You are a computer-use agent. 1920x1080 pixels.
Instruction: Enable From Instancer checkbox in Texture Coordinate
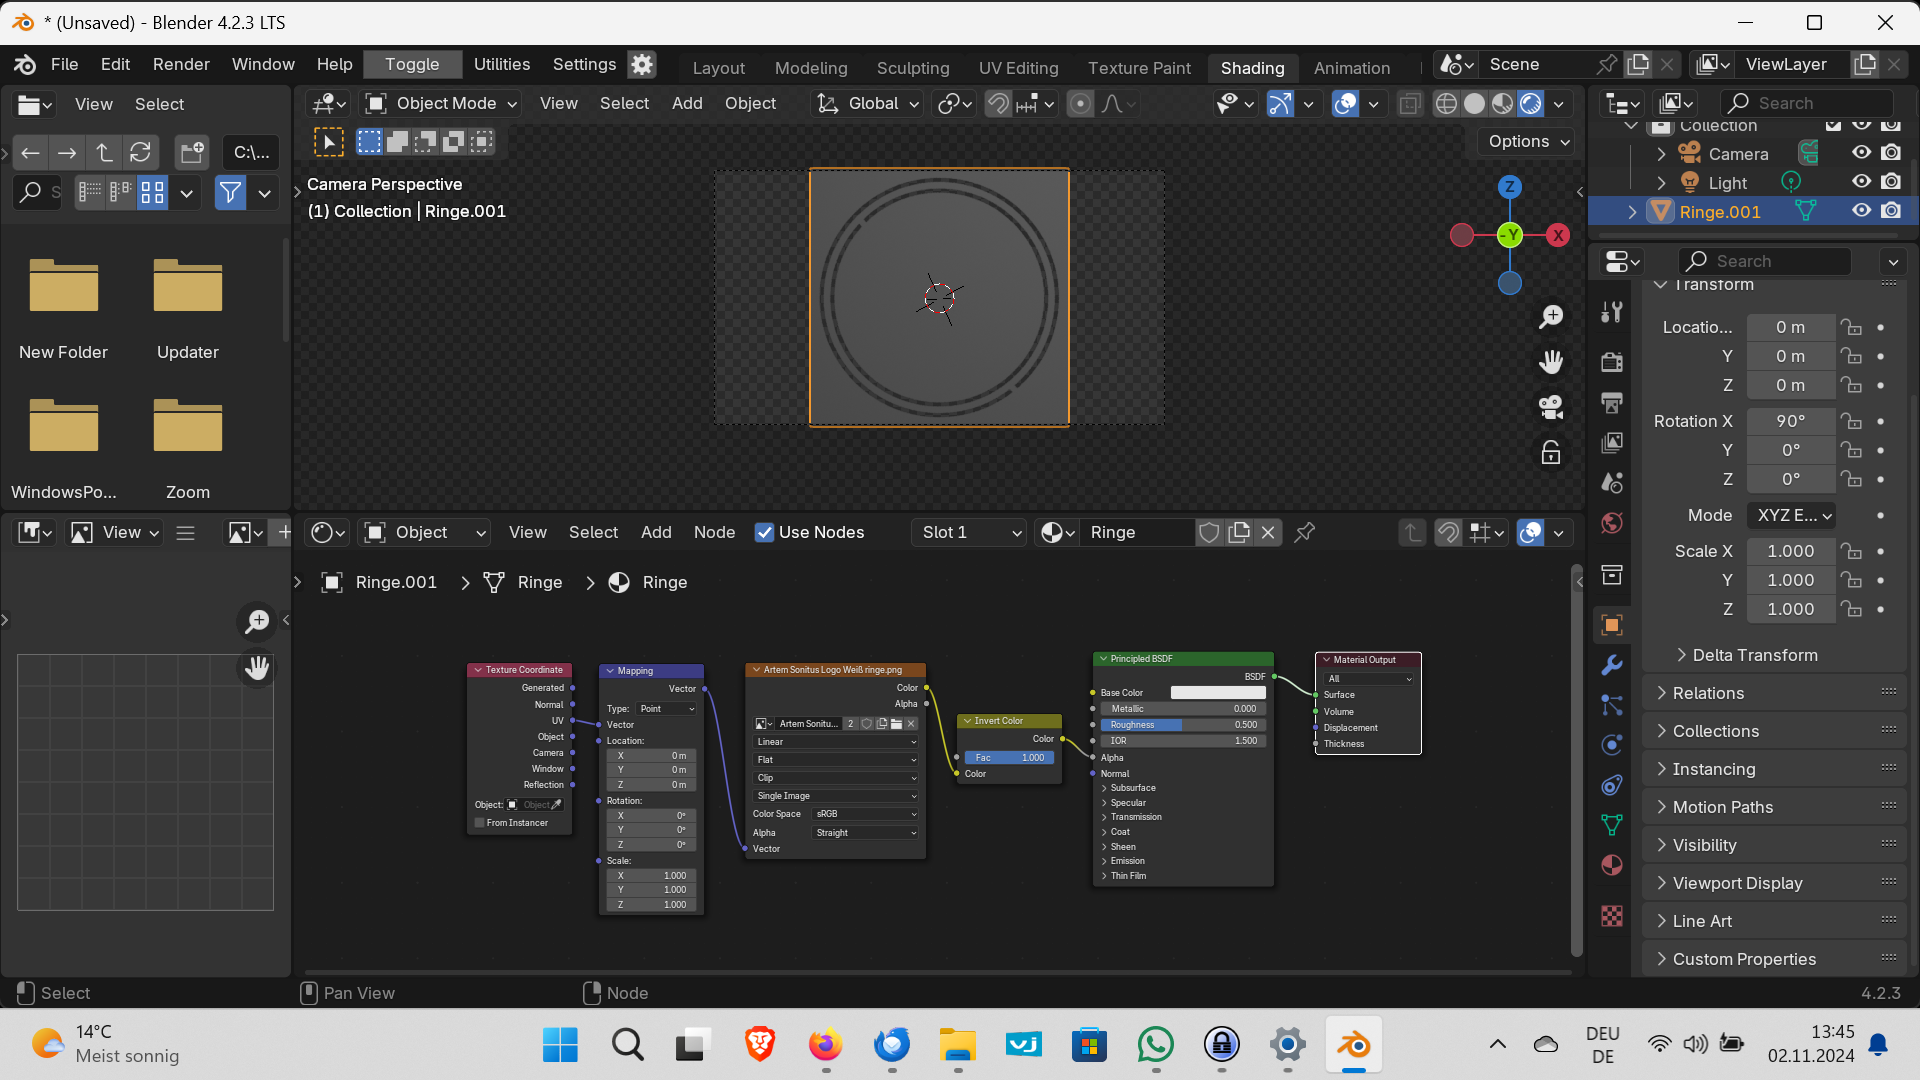480,823
